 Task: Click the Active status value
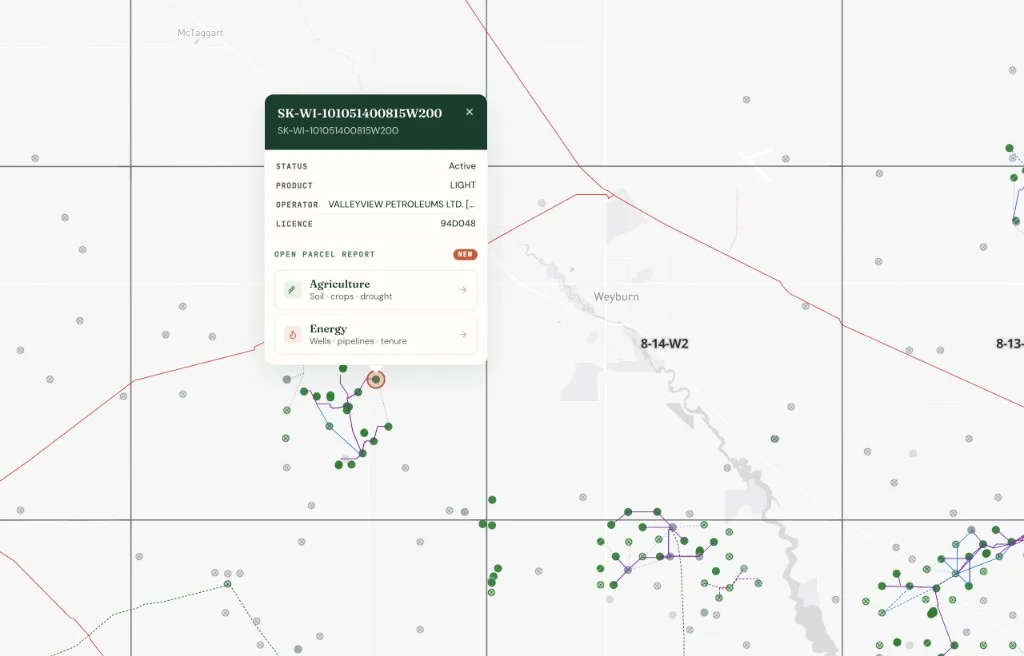(462, 166)
